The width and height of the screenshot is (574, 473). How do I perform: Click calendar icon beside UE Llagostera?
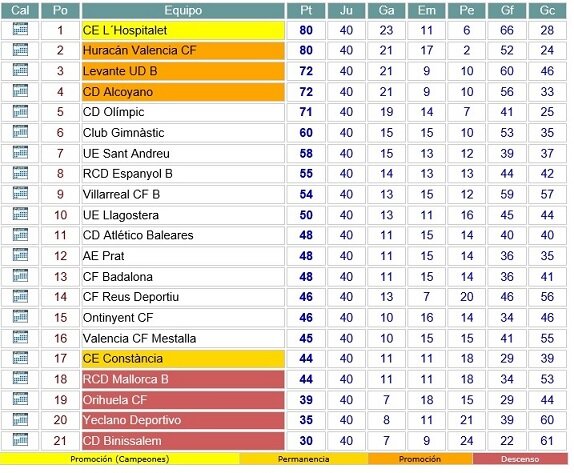[20, 214]
